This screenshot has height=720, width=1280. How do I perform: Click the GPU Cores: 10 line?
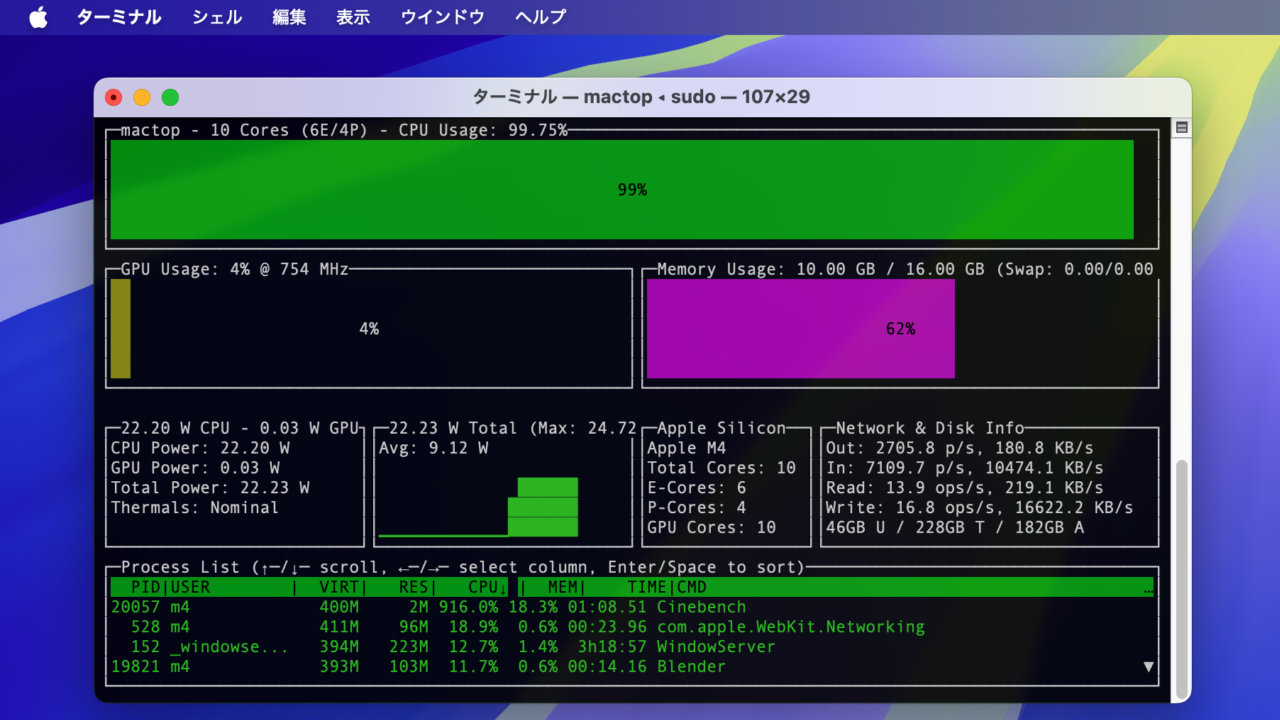[x=712, y=528]
